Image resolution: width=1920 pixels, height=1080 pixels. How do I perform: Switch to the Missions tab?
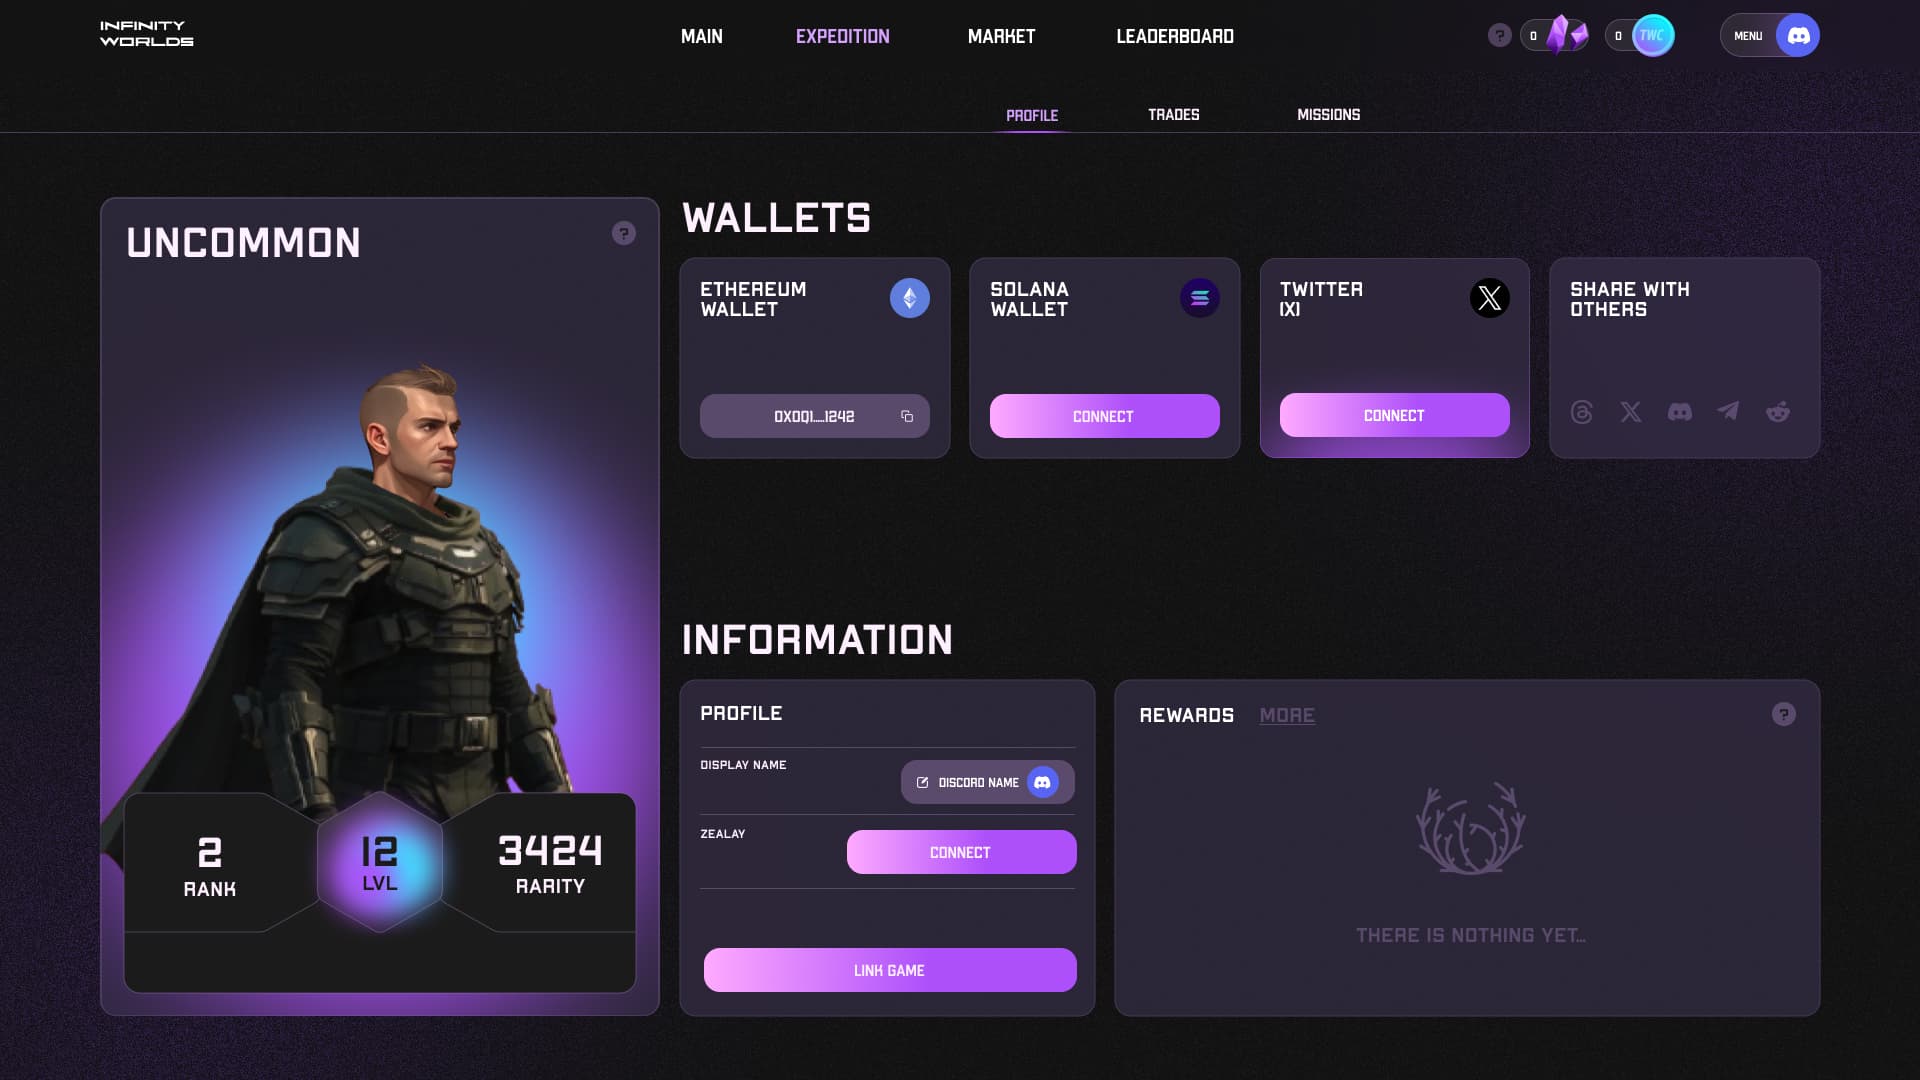[1328, 115]
